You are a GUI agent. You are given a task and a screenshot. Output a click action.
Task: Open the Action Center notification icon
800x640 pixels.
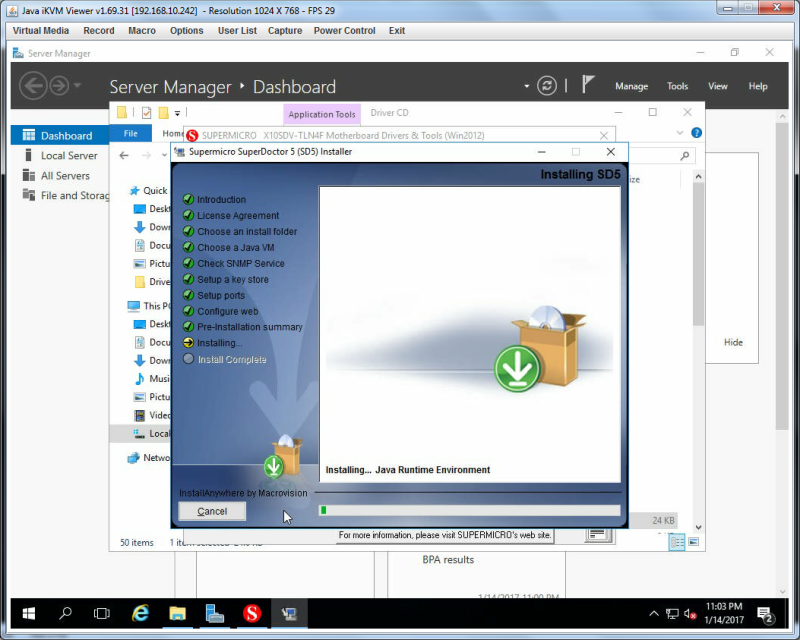765,614
